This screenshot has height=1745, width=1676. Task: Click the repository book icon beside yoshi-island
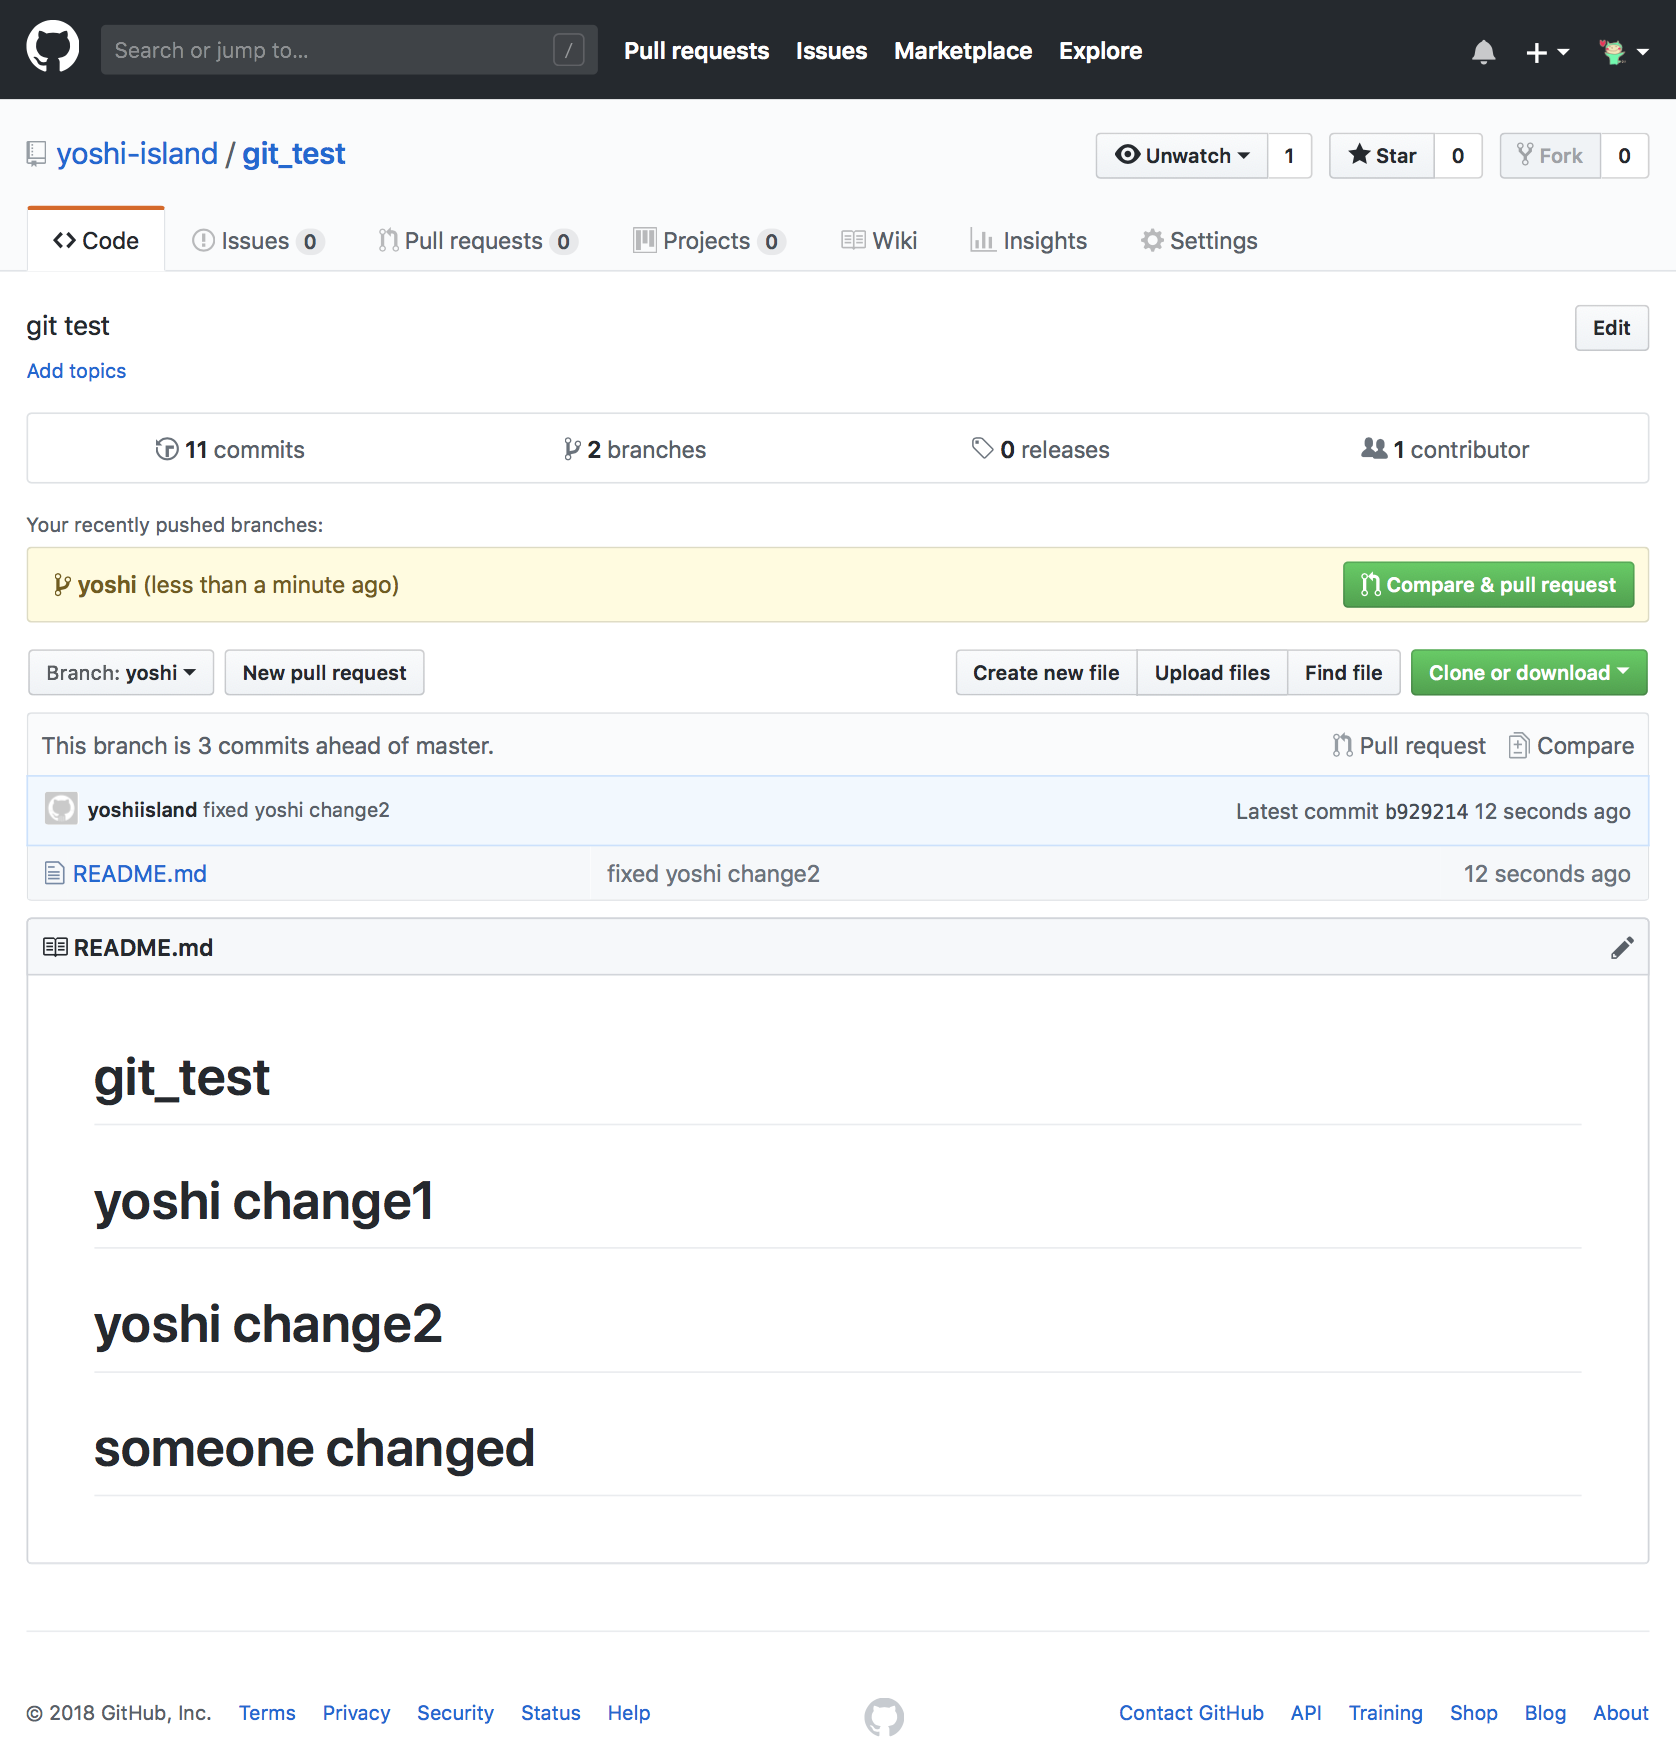[36, 154]
